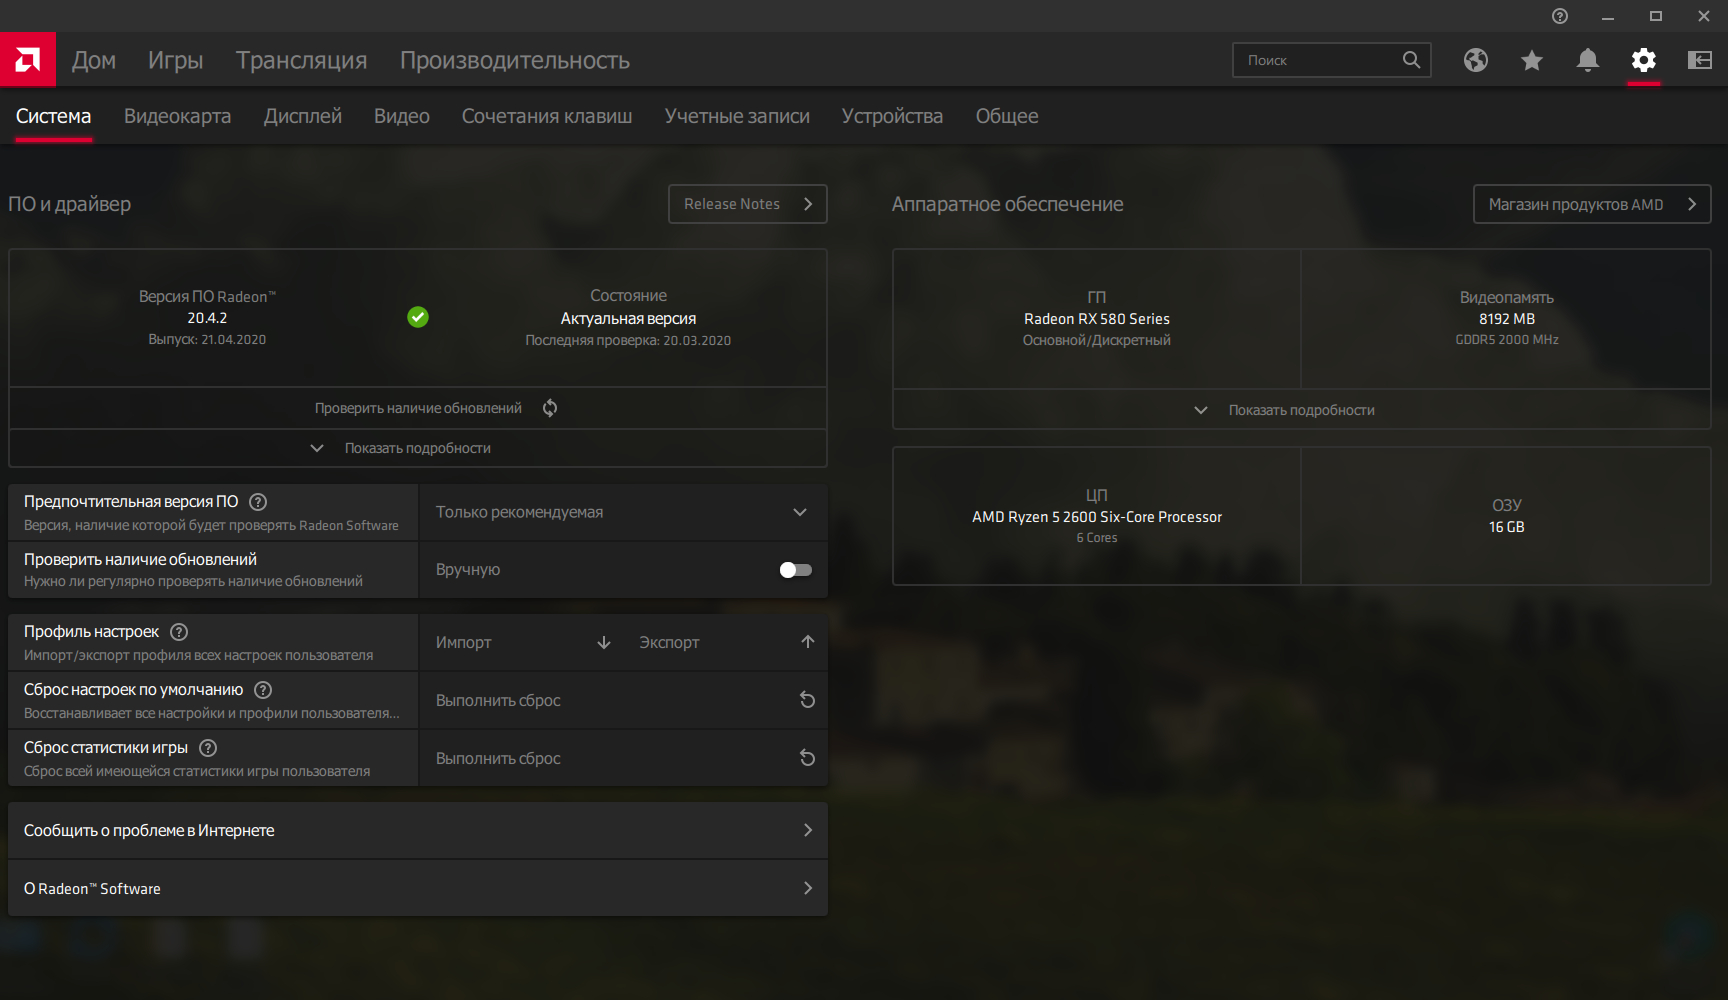The image size is (1728, 1000).
Task: Click the Выпуск: 21.04.2020 release date
Action: 207,340
